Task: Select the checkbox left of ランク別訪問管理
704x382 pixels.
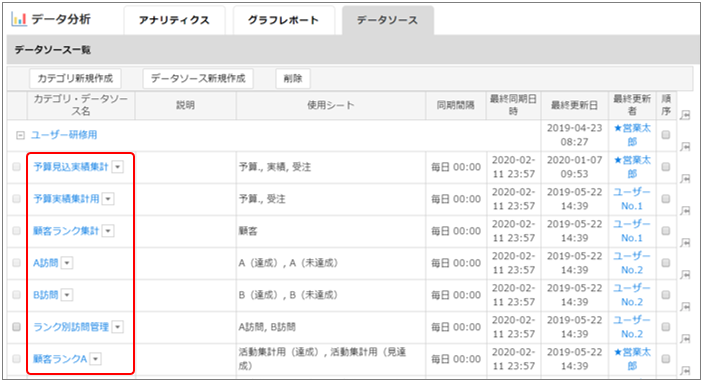Action: click(17, 327)
